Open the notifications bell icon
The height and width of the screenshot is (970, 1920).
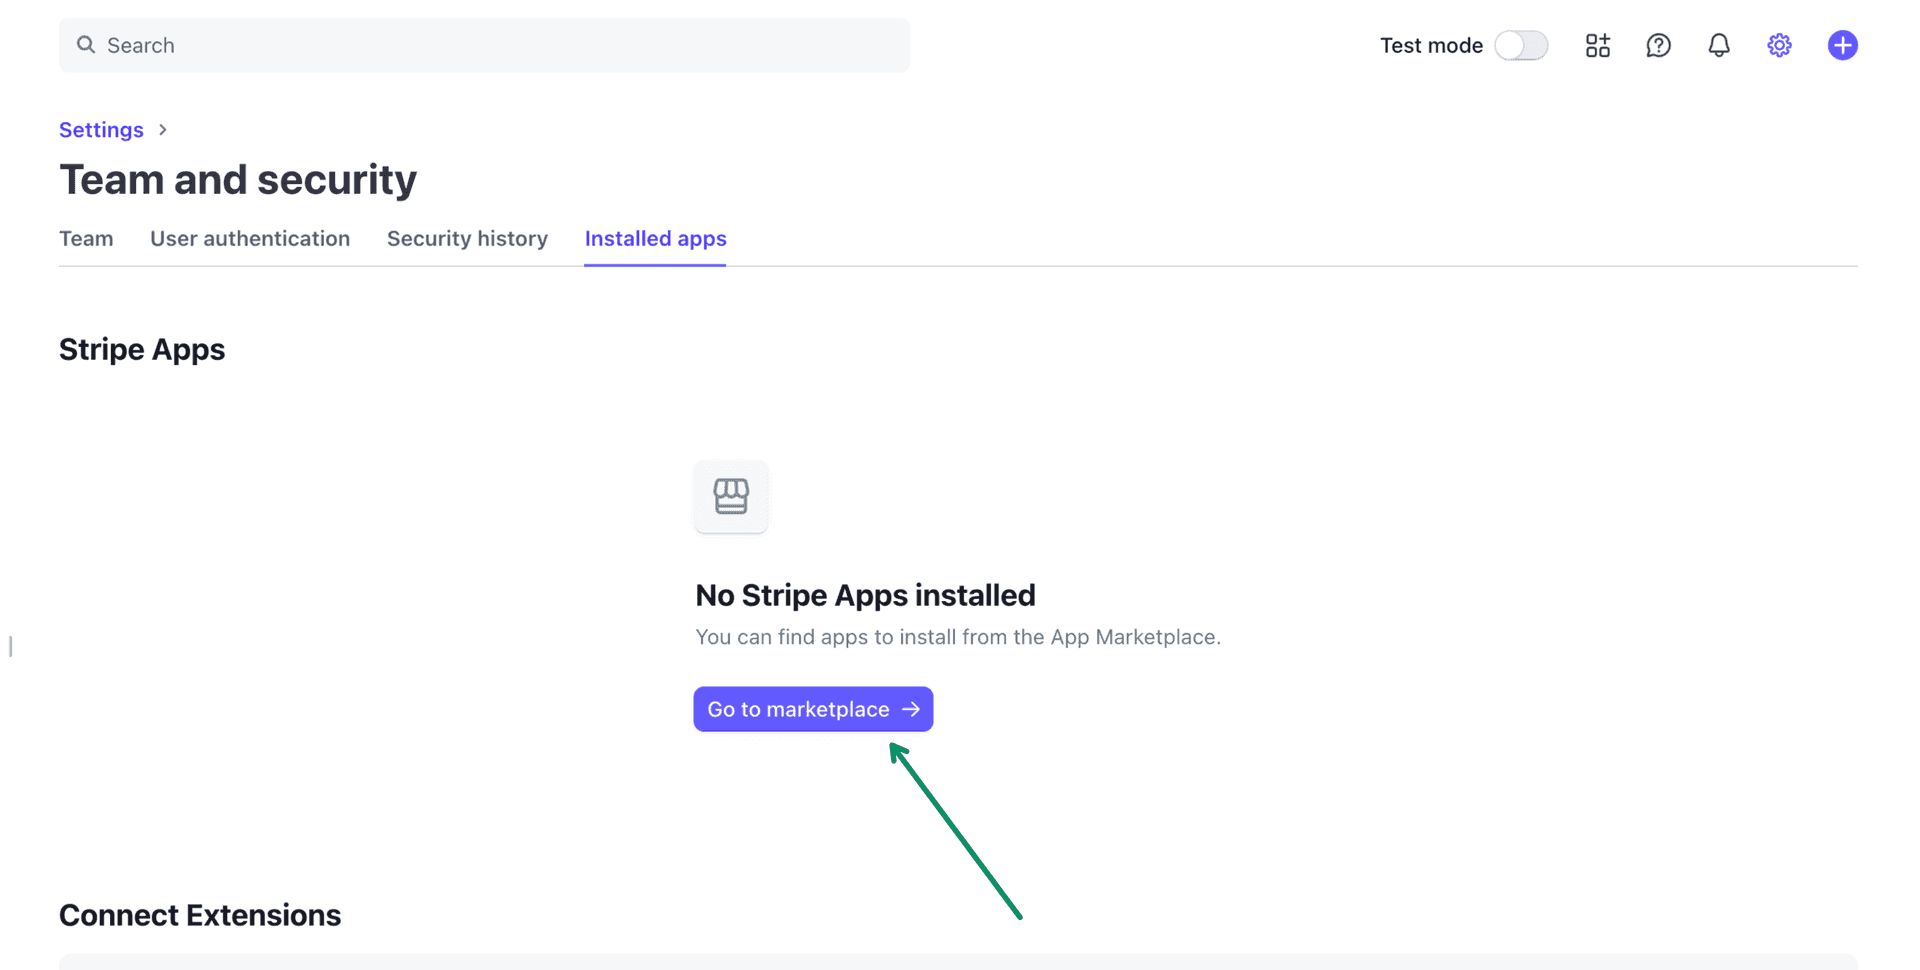click(x=1719, y=45)
